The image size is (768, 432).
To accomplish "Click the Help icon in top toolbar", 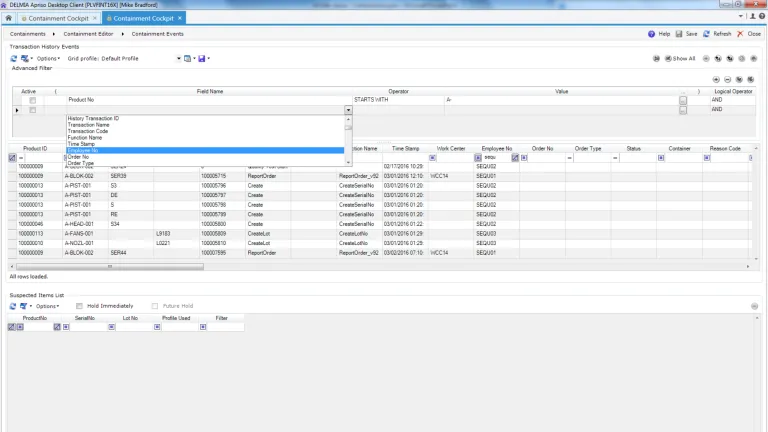I will tap(652, 34).
